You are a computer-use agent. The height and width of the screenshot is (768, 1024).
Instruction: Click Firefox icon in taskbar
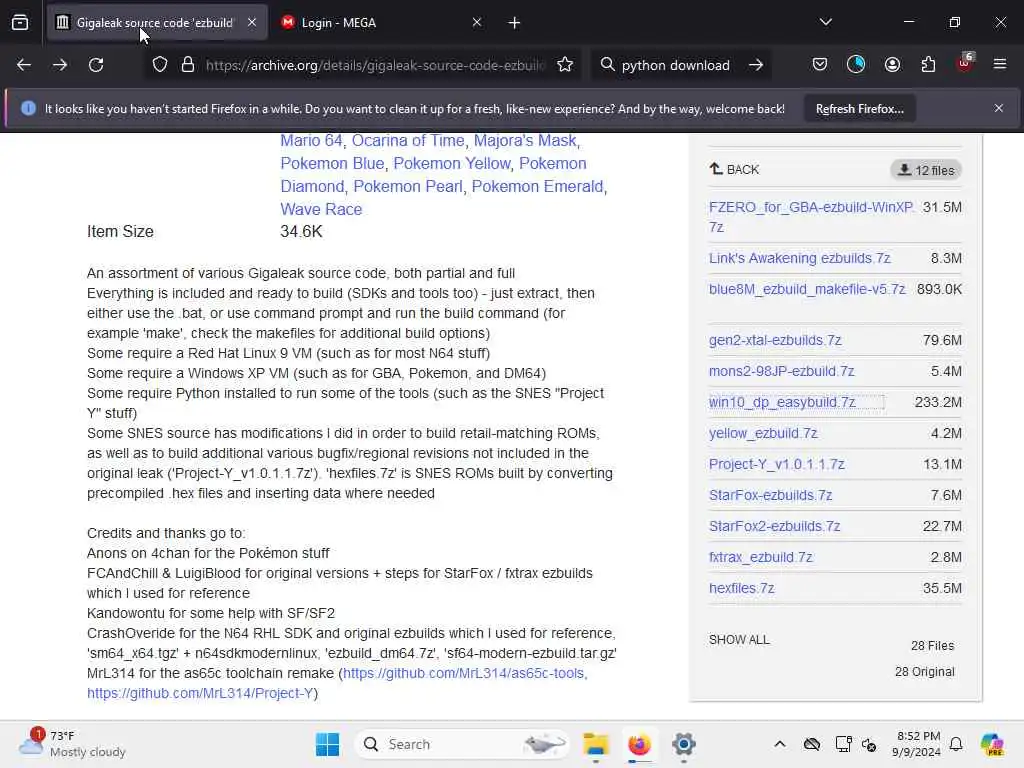point(639,744)
